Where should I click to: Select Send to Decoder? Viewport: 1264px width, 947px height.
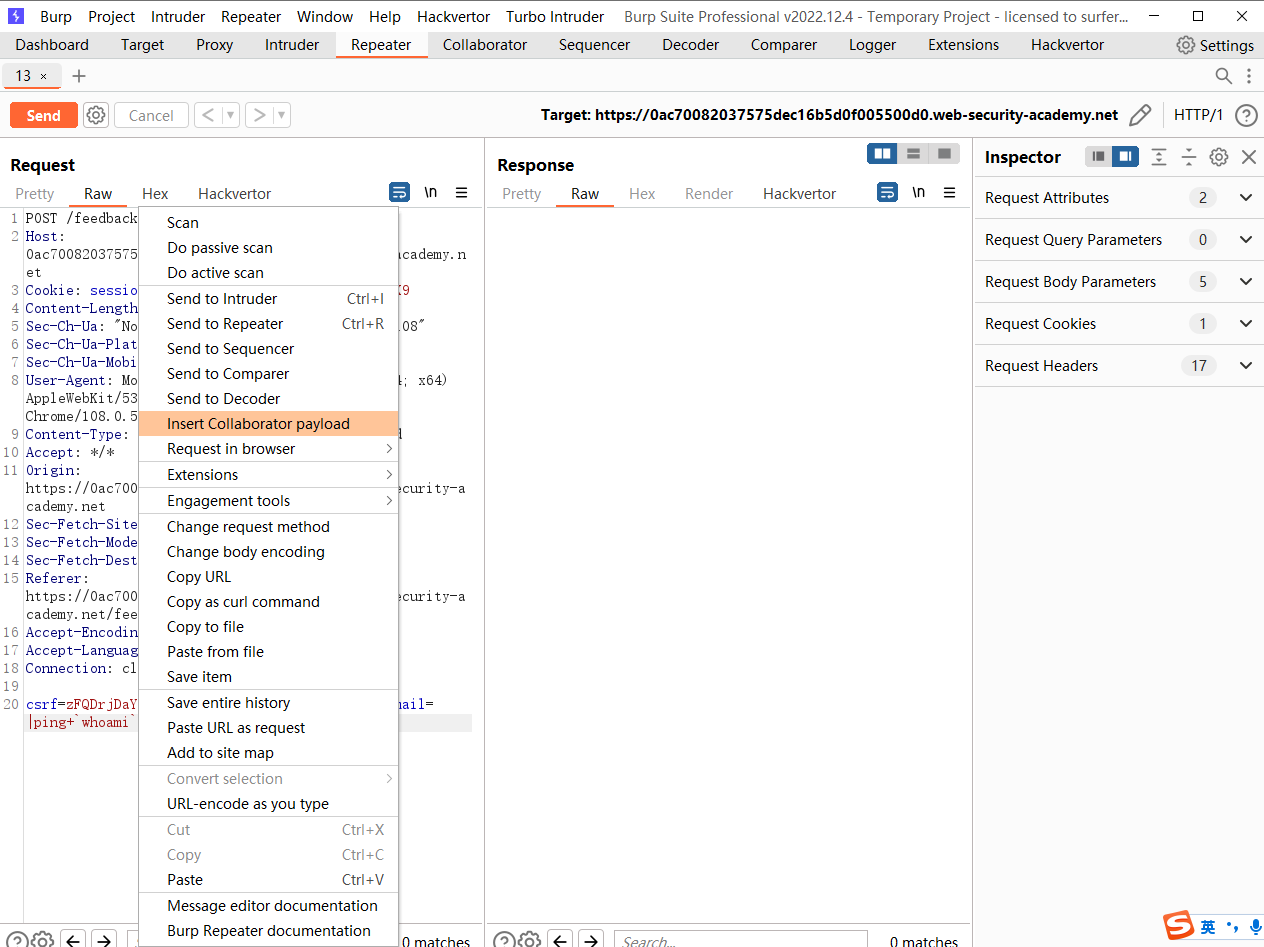pos(268,399)
